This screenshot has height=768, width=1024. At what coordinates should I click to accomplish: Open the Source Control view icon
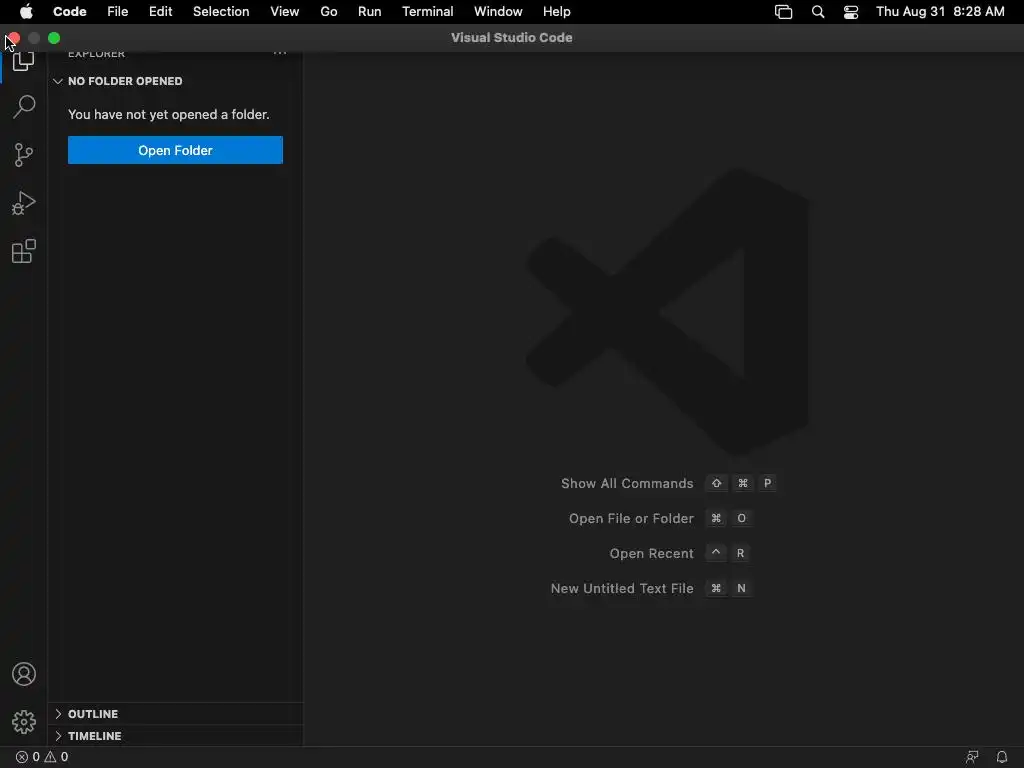click(24, 155)
